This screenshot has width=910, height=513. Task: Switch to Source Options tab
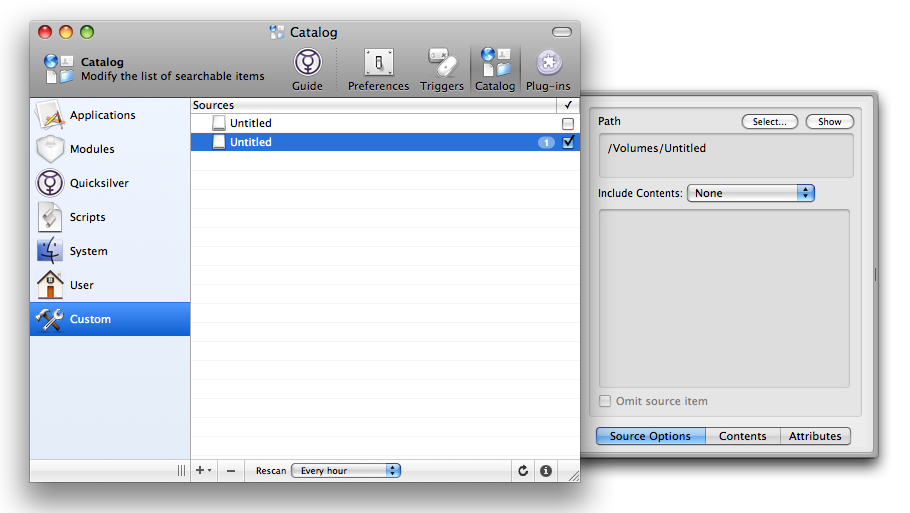click(650, 436)
